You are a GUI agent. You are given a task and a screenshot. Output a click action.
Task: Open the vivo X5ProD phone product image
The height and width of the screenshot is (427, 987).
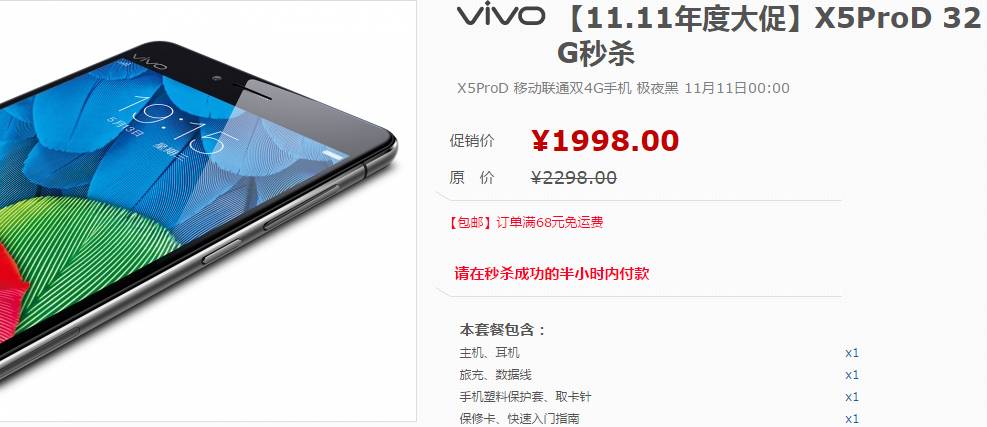pos(208,211)
